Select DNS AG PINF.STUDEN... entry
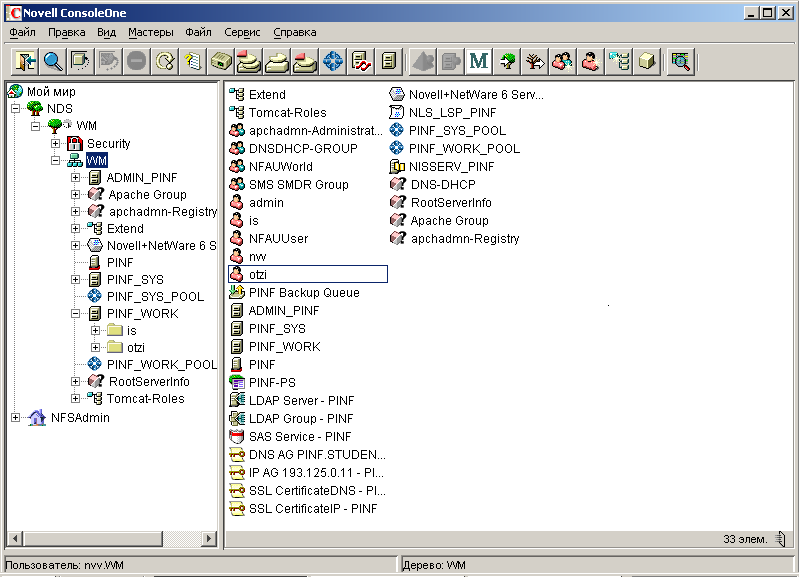This screenshot has width=799, height=577. tap(317, 454)
